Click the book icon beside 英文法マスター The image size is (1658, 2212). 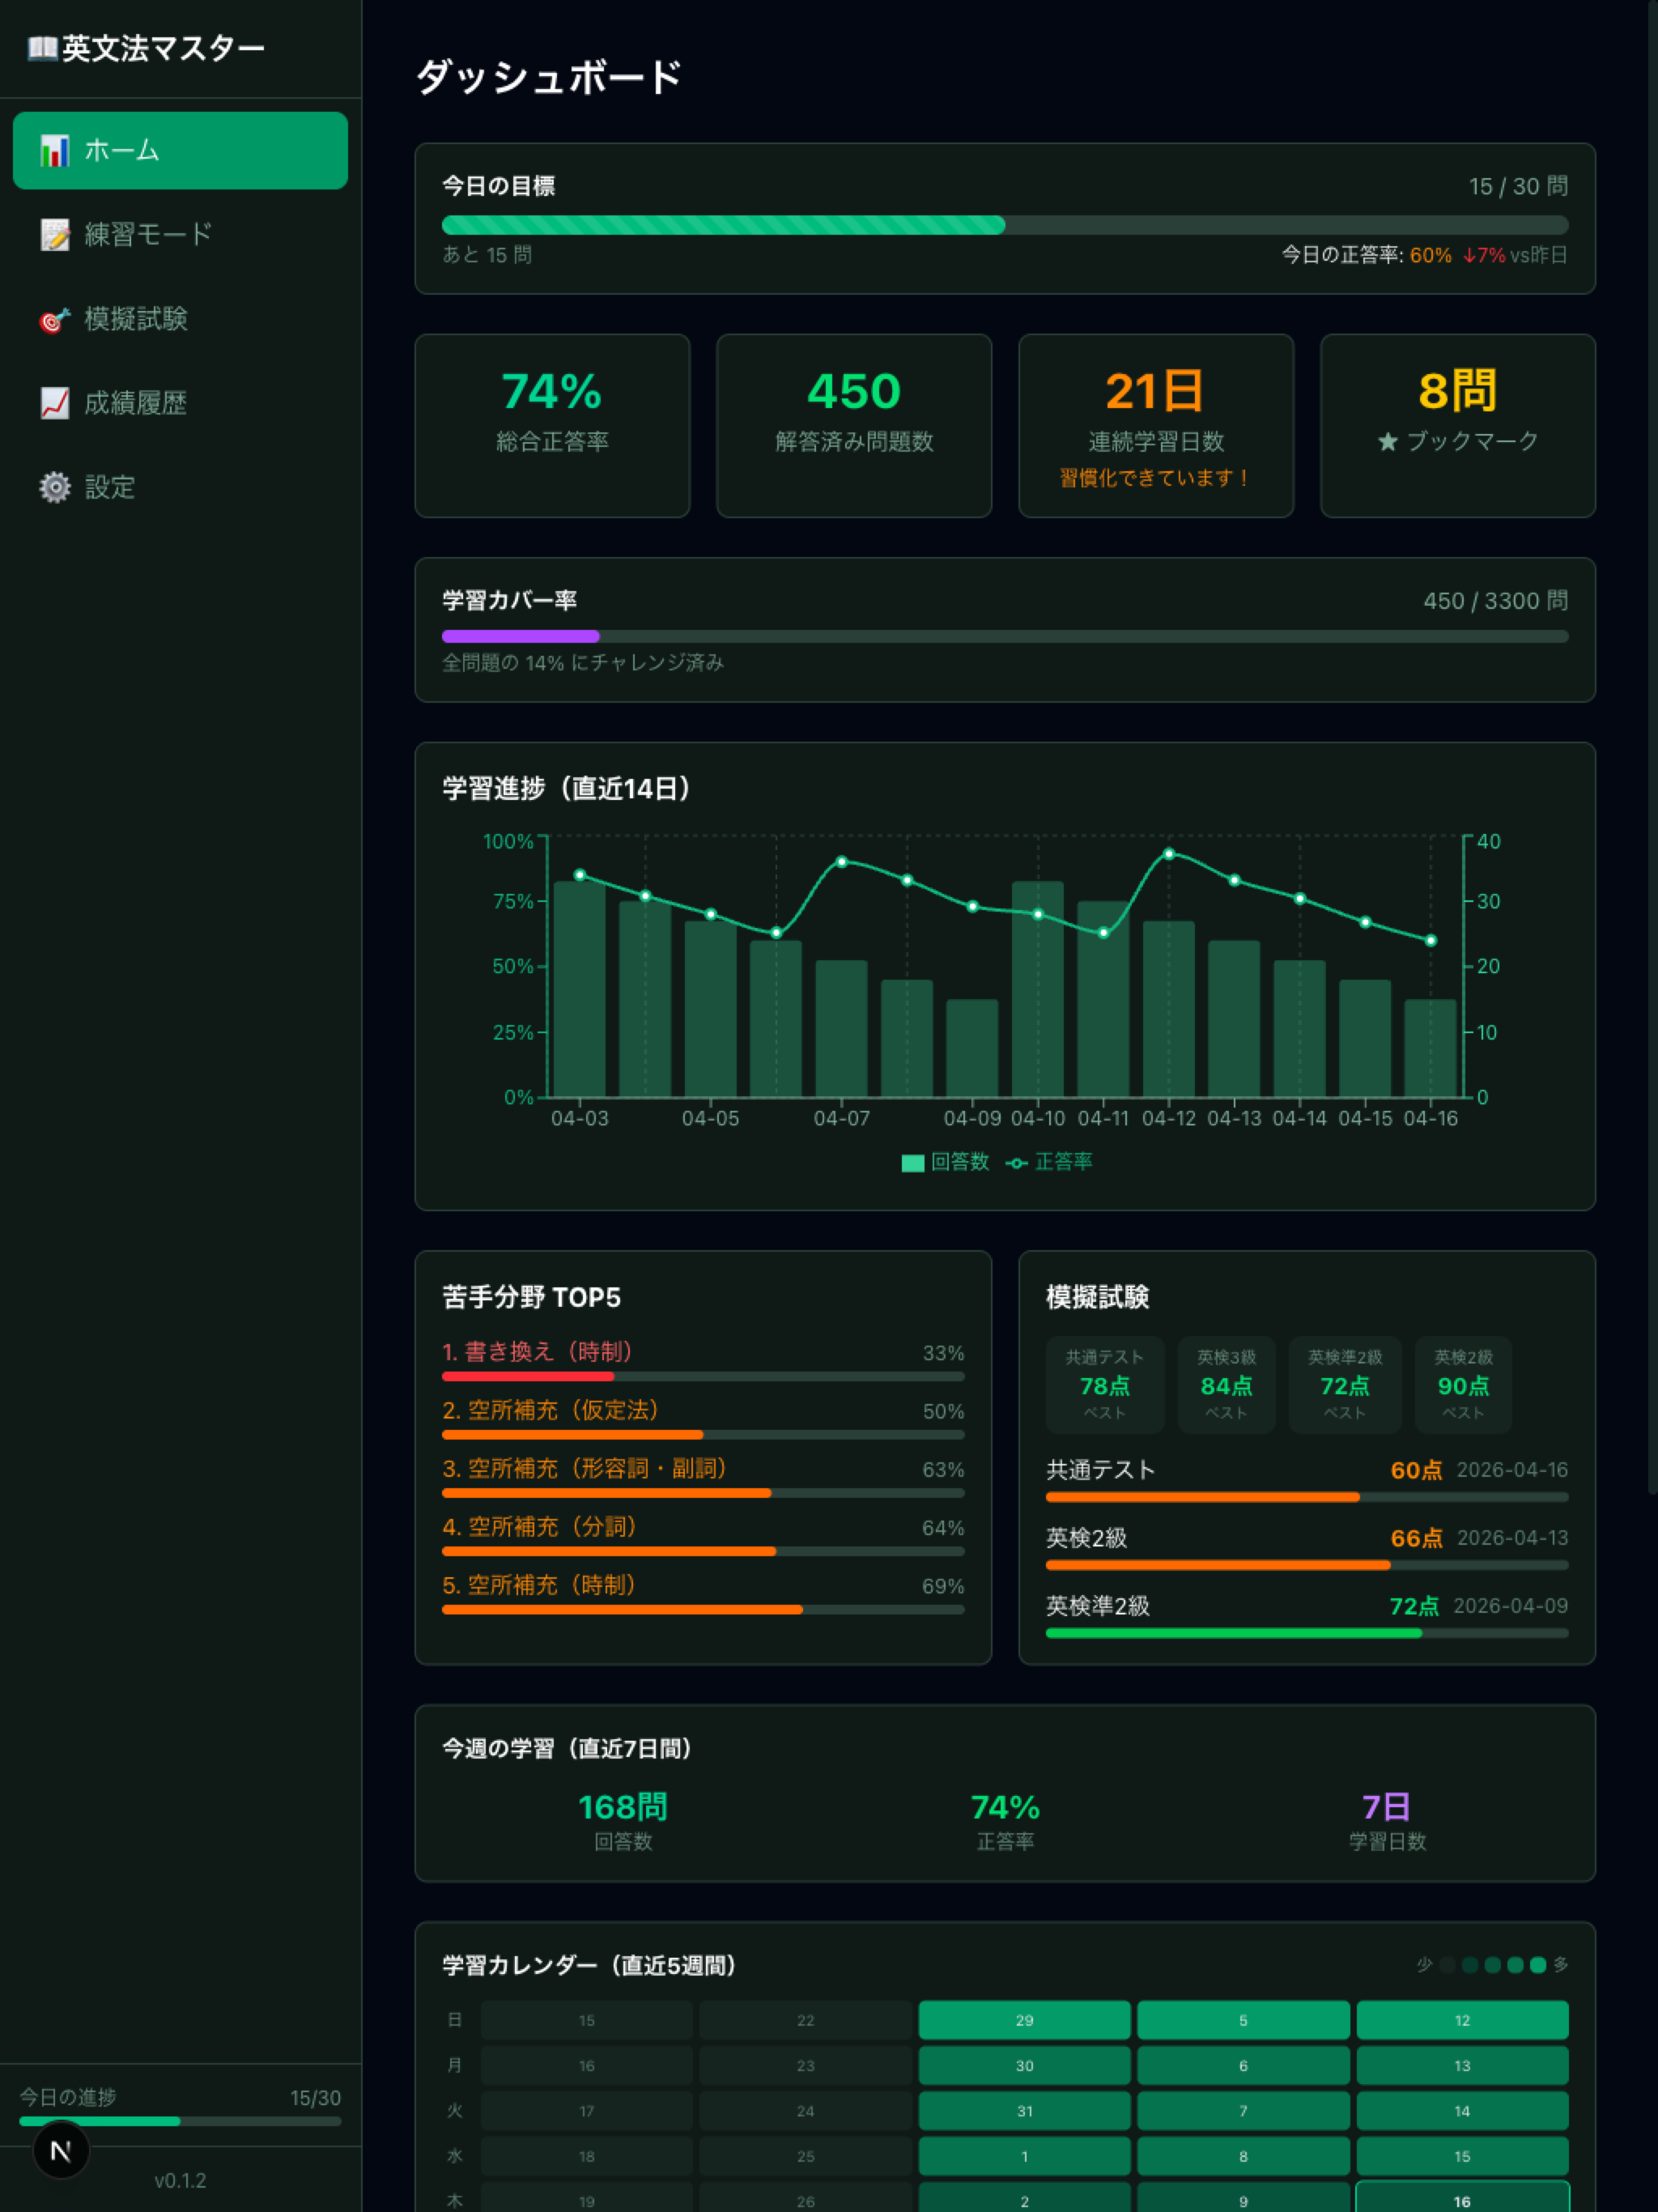41,48
